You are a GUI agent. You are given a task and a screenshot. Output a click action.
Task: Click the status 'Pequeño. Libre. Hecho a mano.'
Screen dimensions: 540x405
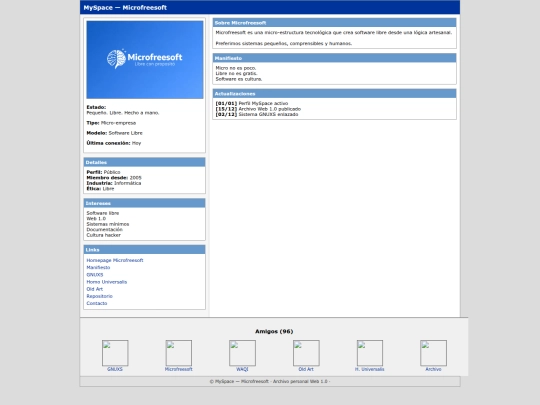pyautogui.click(x=123, y=113)
